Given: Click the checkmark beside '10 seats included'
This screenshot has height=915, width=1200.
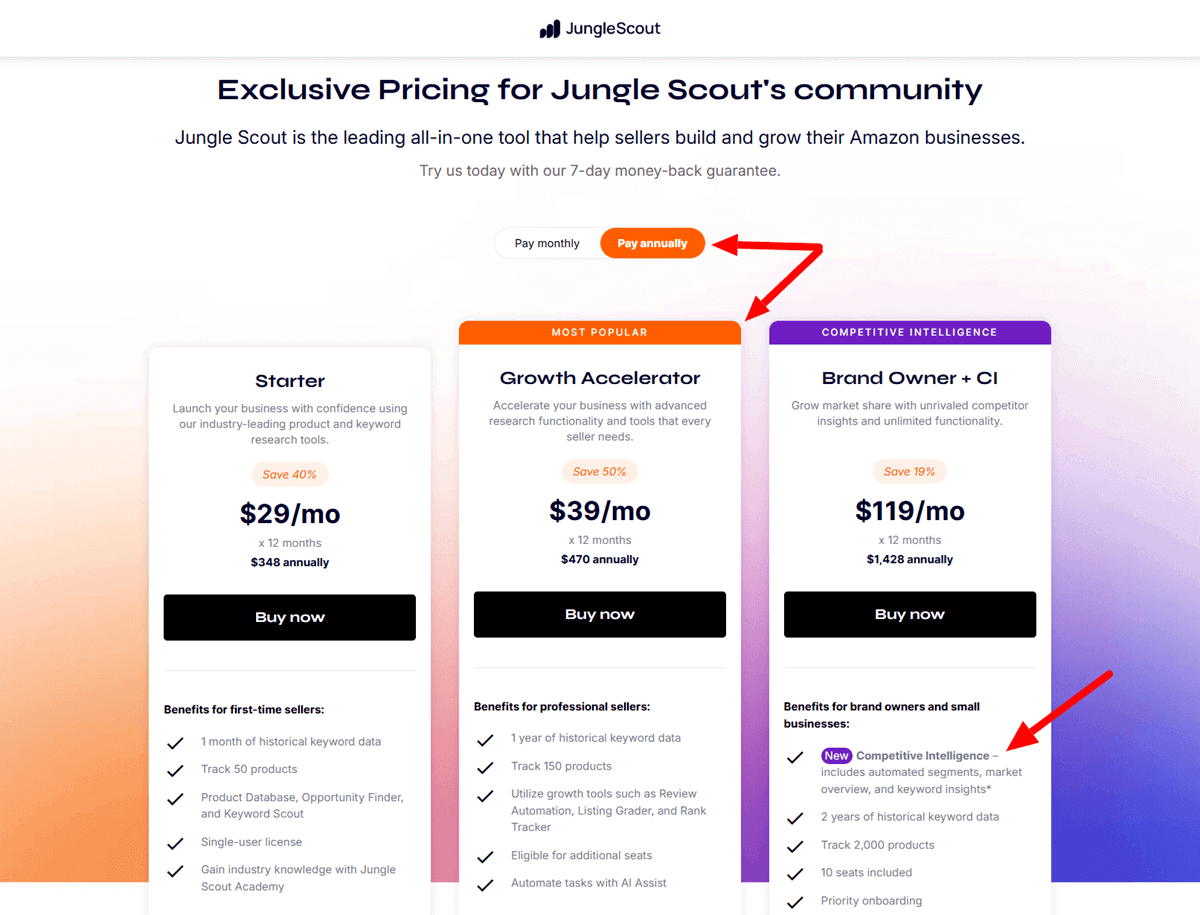Looking at the screenshot, I should click(795, 873).
